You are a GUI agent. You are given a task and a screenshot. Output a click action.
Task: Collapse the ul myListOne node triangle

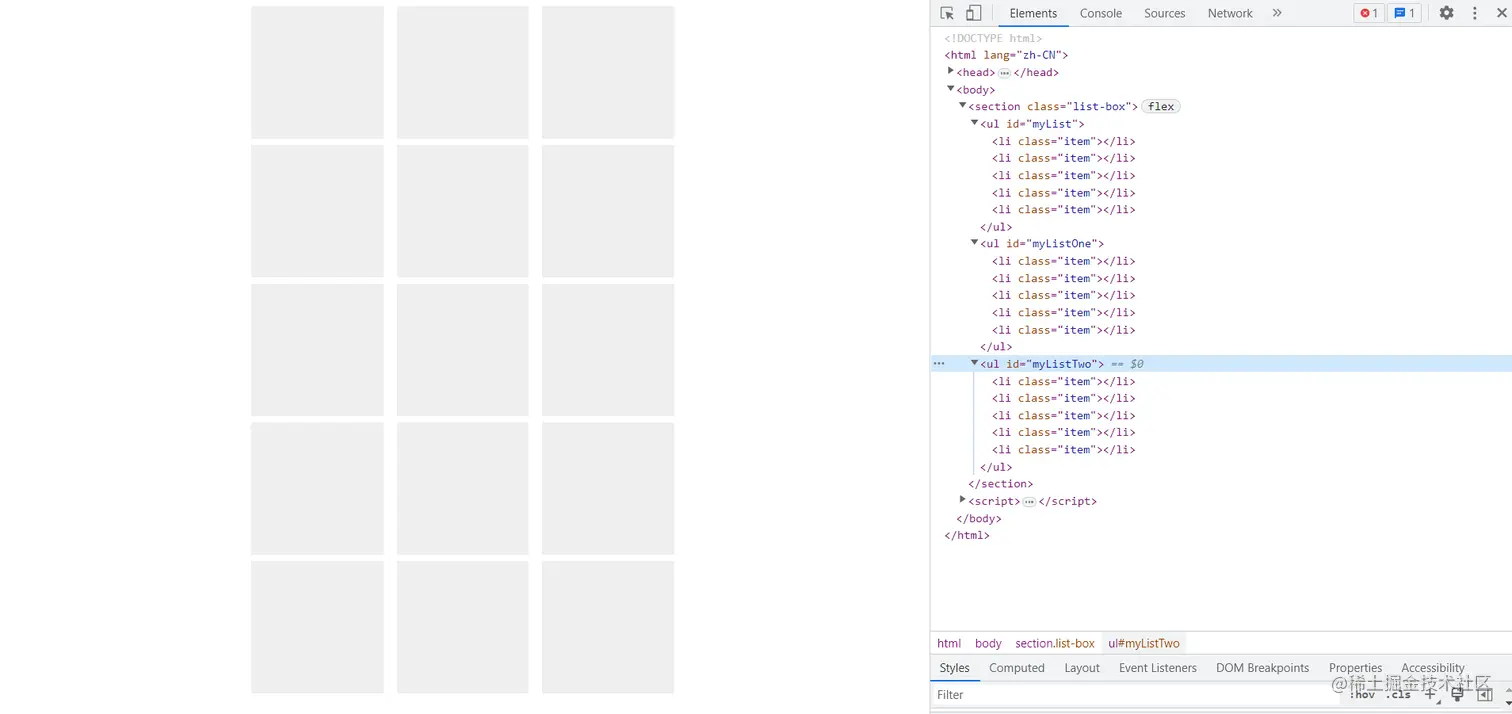point(975,243)
